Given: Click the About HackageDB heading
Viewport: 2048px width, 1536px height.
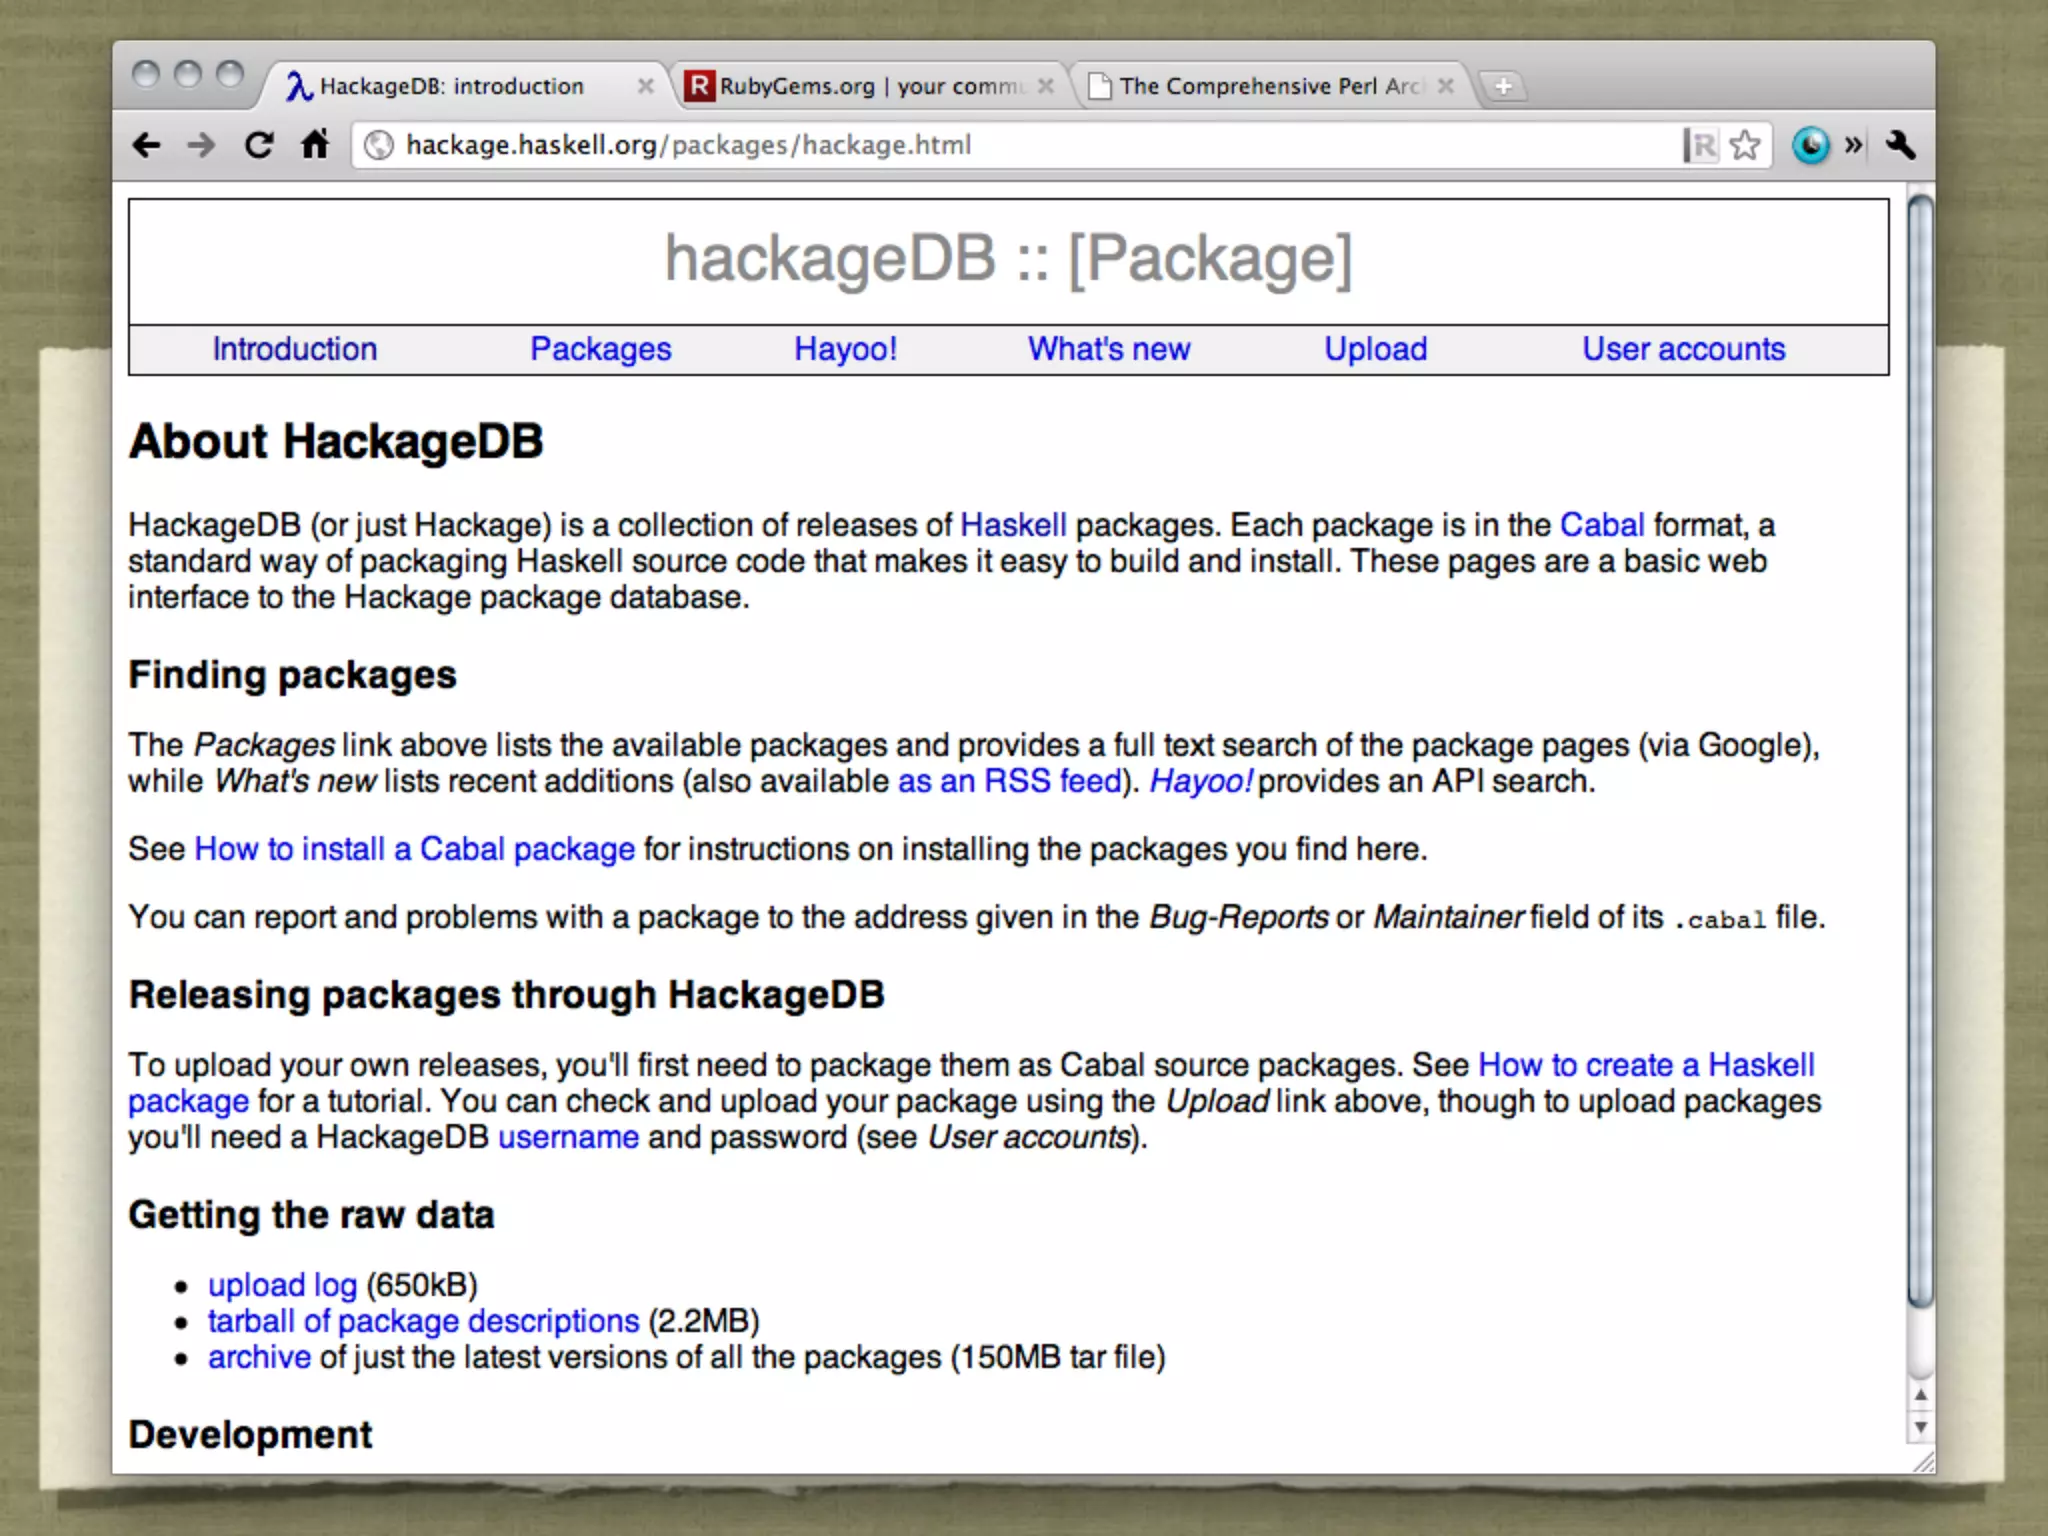Looking at the screenshot, I should [x=336, y=441].
